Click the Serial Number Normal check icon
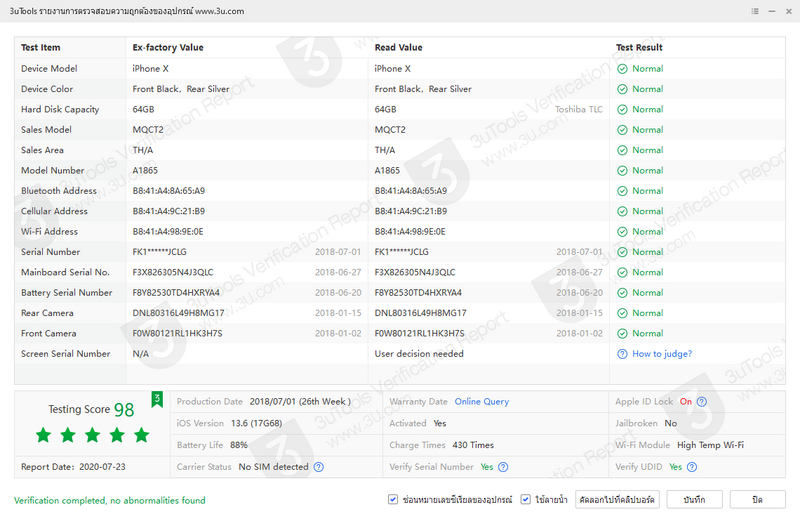800x526 pixels. [x=622, y=252]
